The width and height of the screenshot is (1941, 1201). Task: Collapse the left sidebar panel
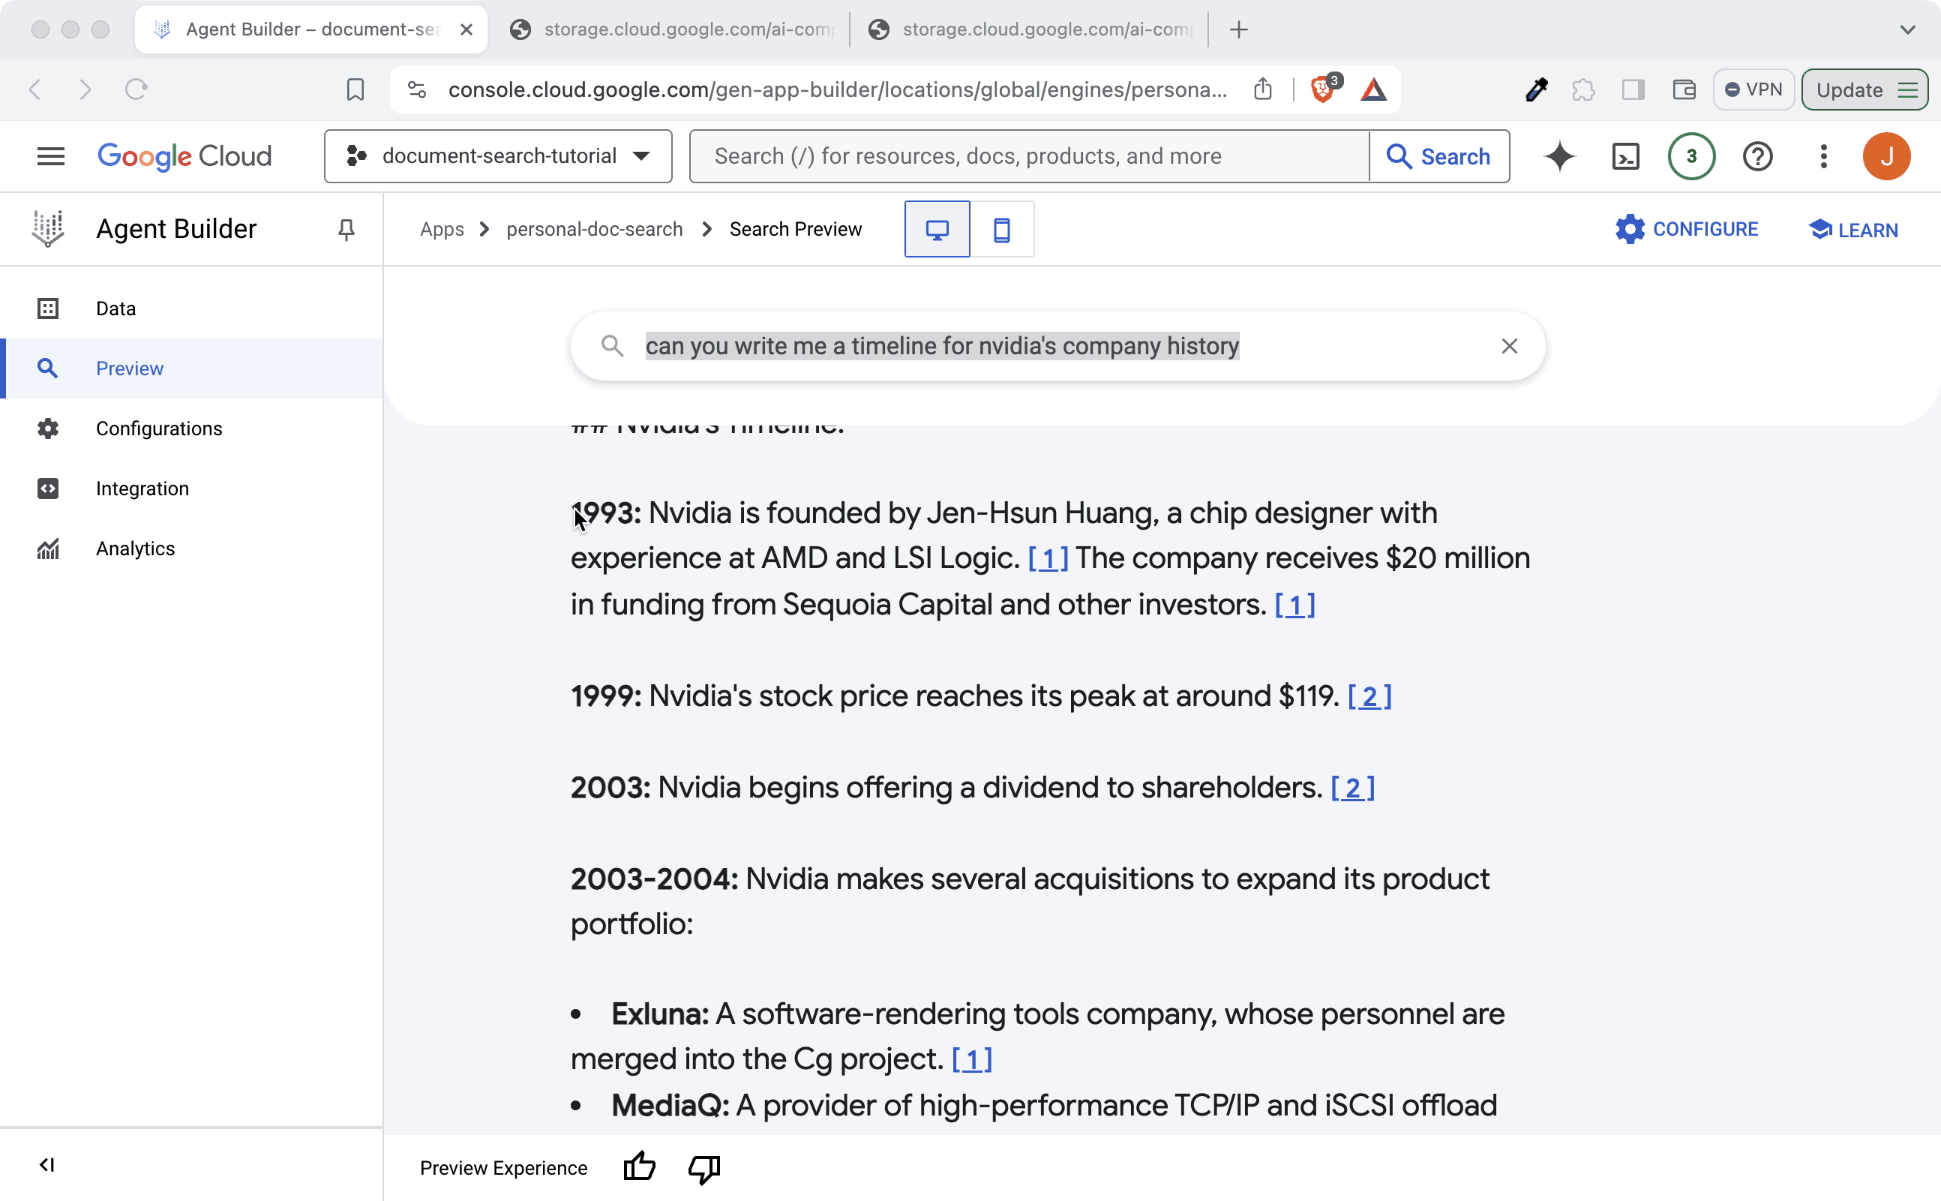(x=46, y=1164)
